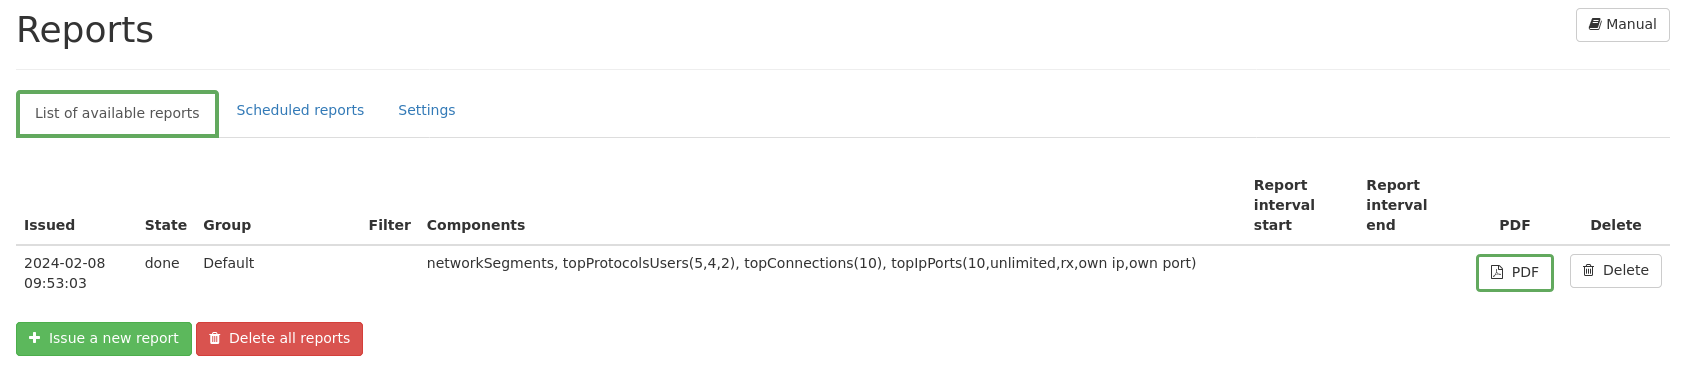This screenshot has height=378, width=1684.
Task: Click the plus icon on Issue a new report
Action: 35,338
